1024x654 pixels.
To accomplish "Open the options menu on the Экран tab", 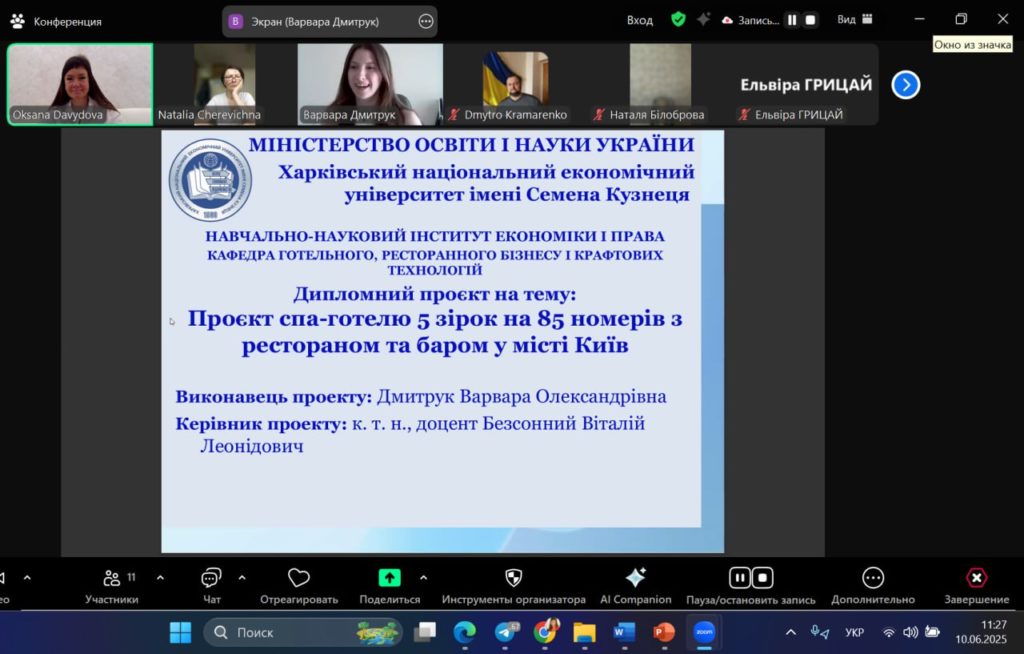I will click(426, 21).
